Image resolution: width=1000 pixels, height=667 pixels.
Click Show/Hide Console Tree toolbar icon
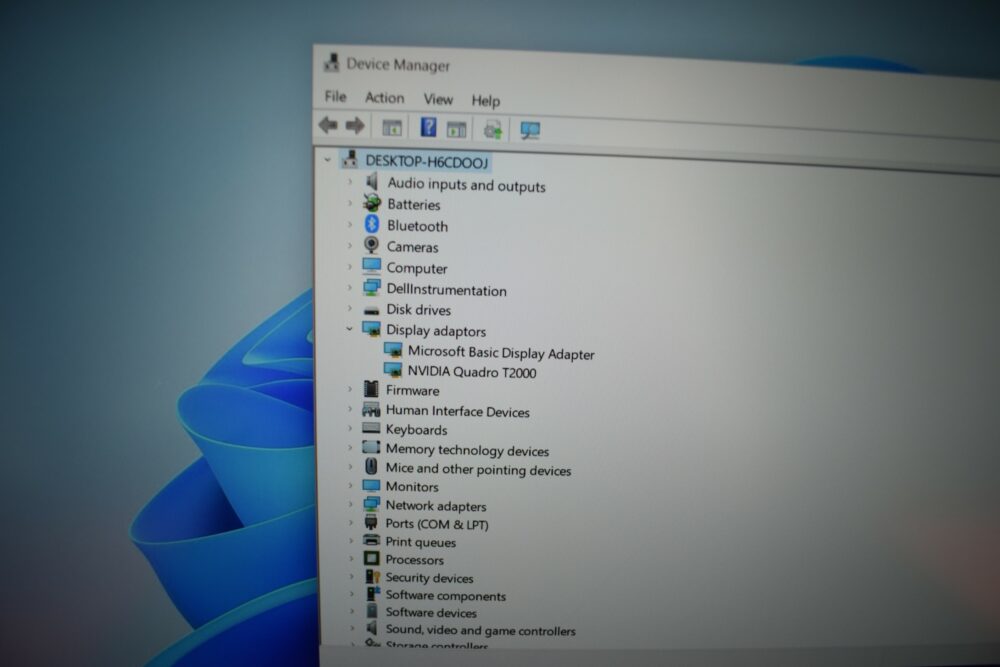[392, 128]
